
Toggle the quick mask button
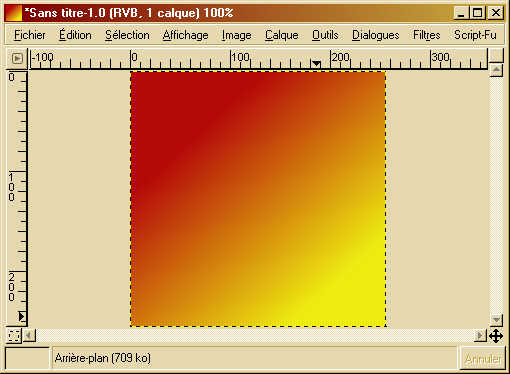(14, 335)
